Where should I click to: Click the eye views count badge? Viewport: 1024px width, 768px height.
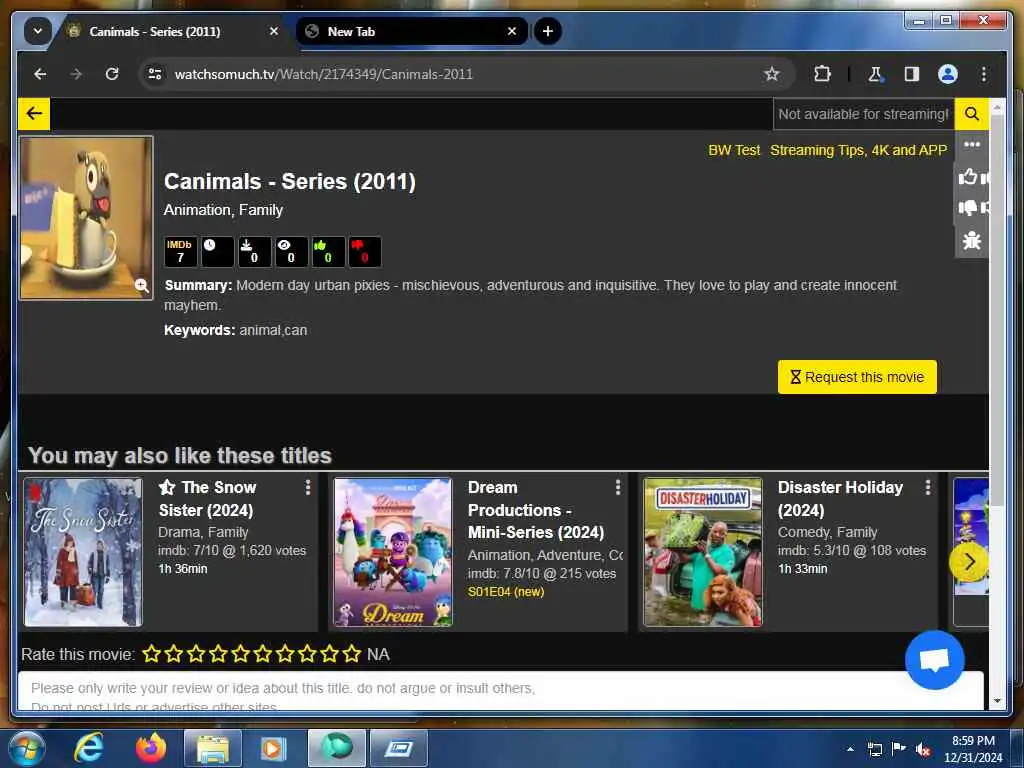pos(291,251)
